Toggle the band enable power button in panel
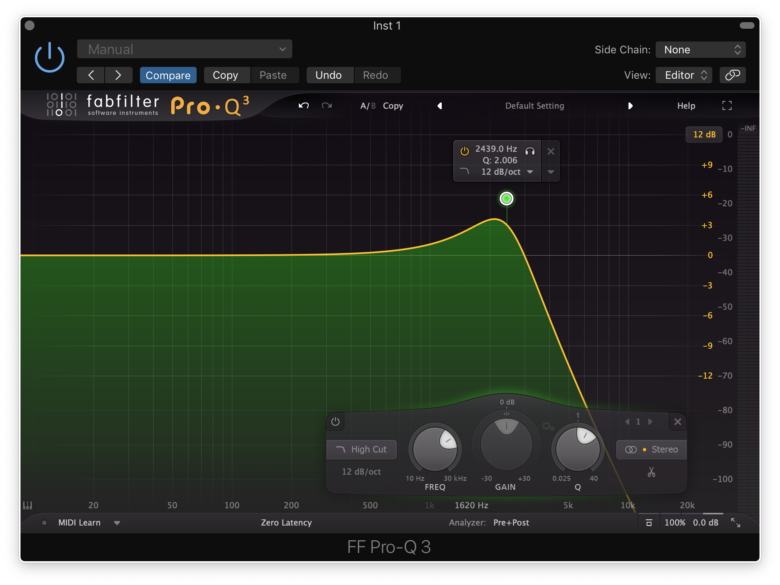The width and height of the screenshot is (780, 585). pos(335,422)
